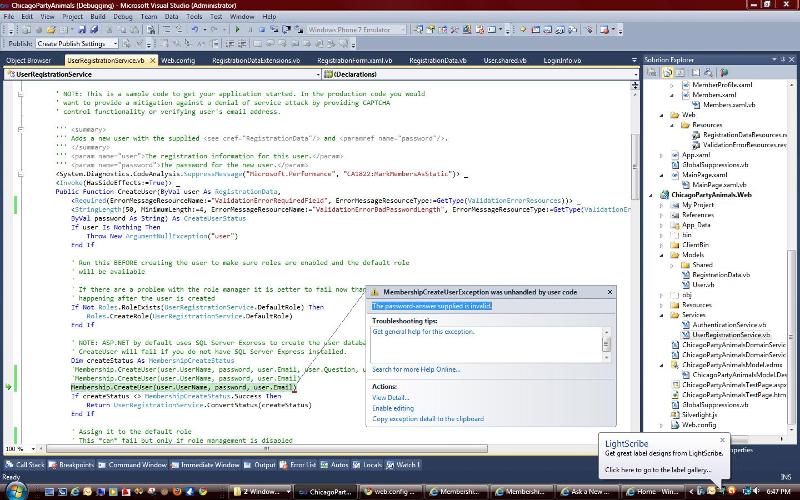Screen dimensions: 800x500
Task: Expand the References node in Solution Explorer
Action: point(662,215)
